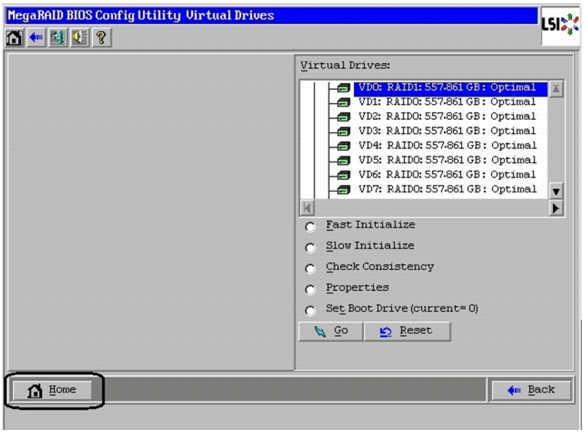
Task: Click the list's scroll down arrow
Action: pos(556,192)
